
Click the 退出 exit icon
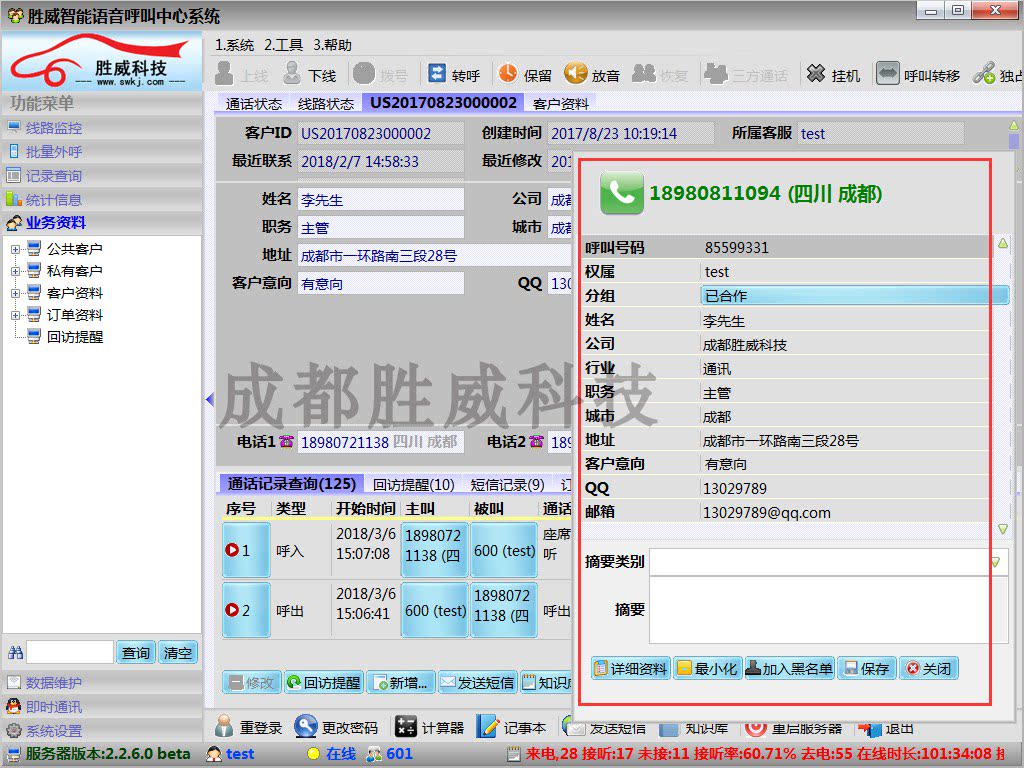[x=869, y=729]
